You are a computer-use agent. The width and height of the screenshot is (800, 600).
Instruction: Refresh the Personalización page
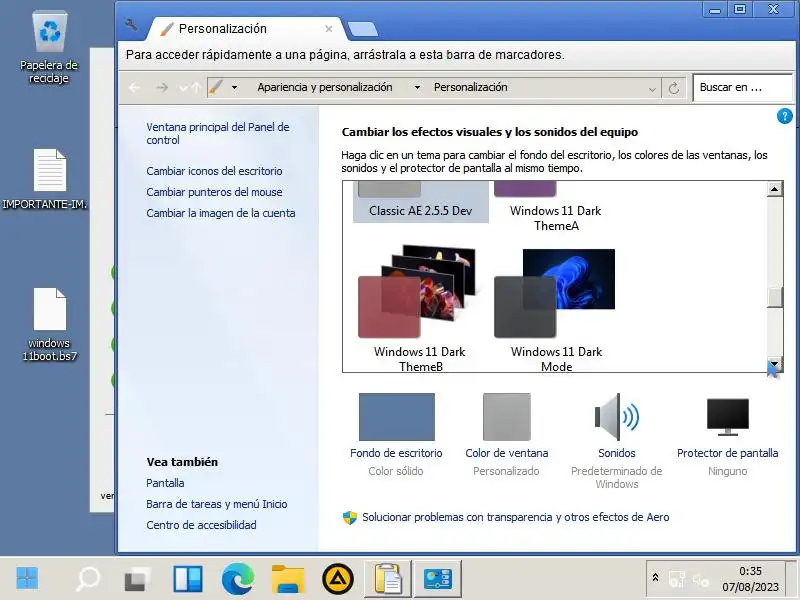[673, 88]
